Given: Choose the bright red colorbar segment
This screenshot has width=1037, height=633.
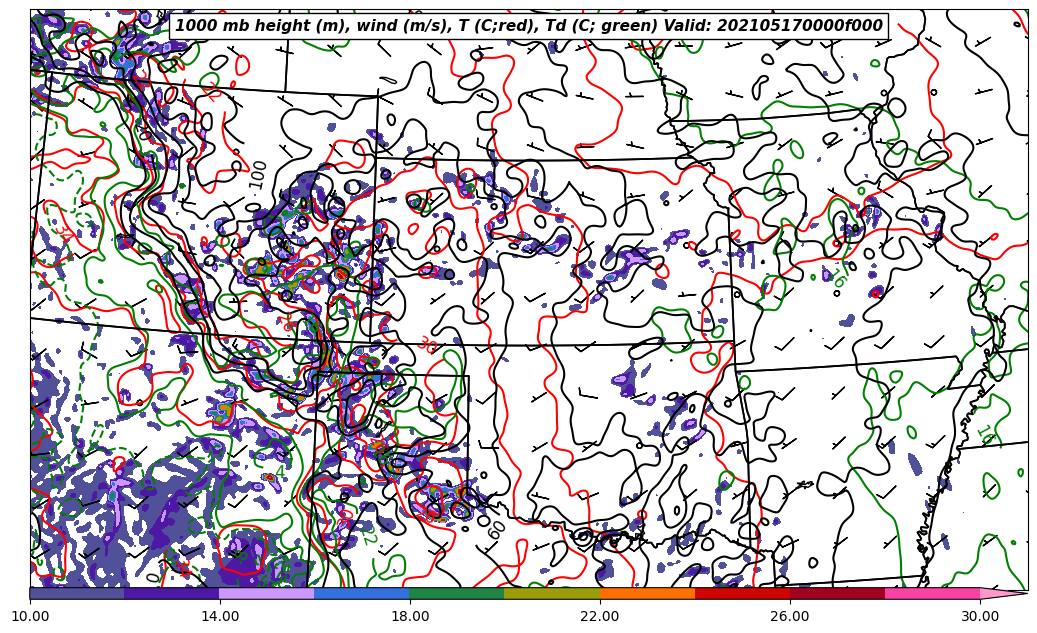Looking at the screenshot, I should (x=742, y=593).
